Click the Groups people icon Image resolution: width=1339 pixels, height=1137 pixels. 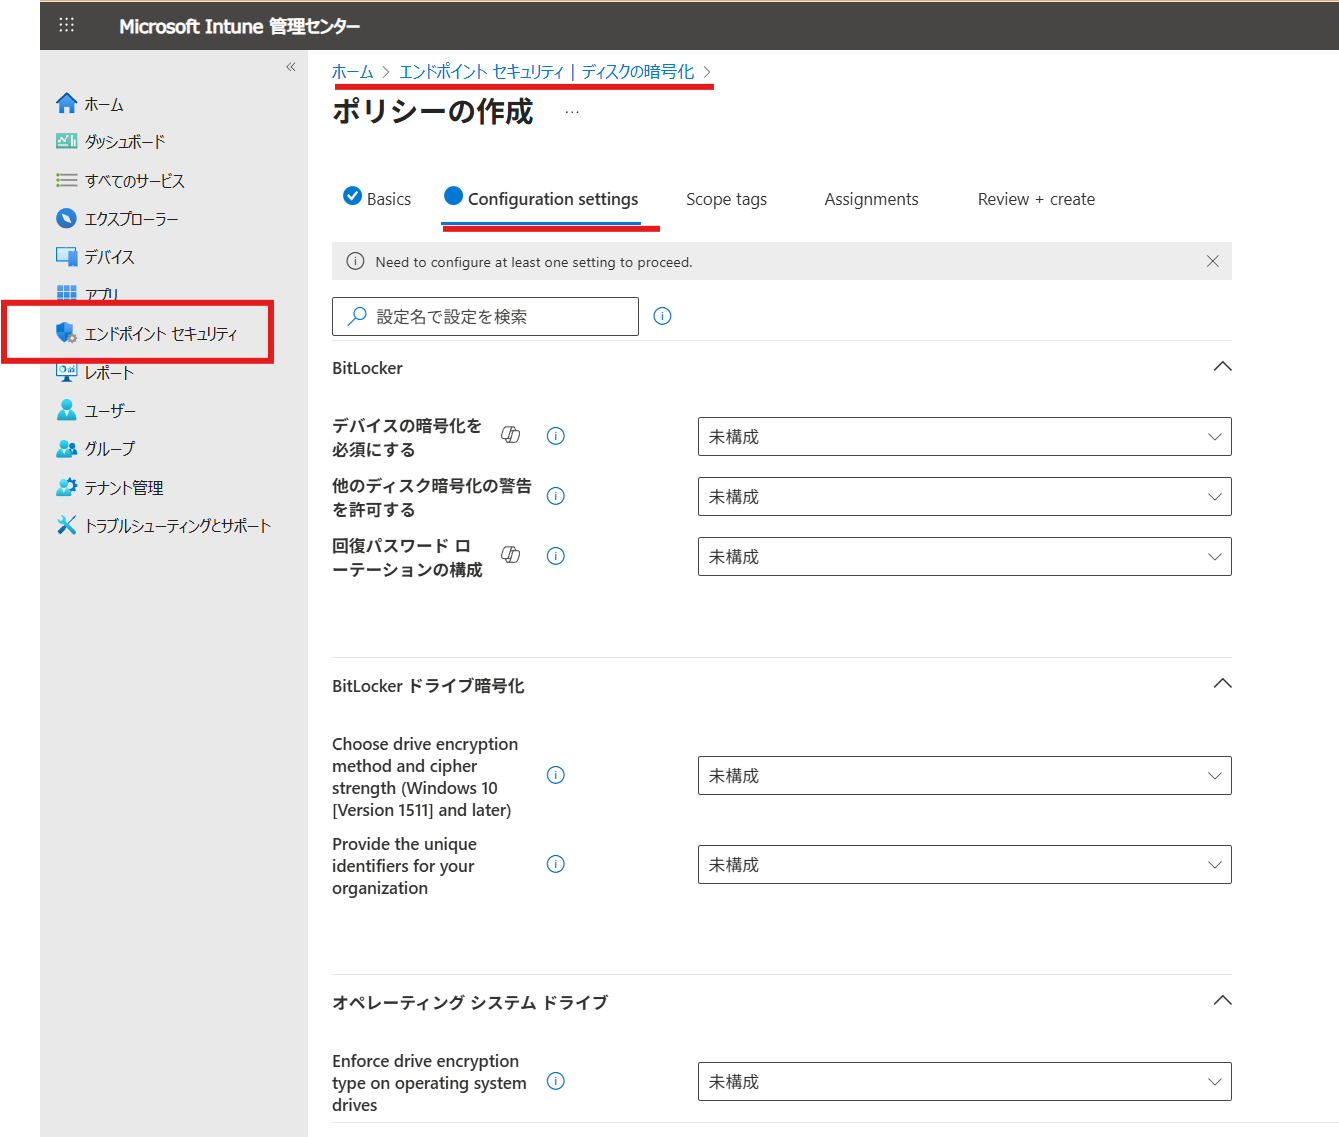click(67, 448)
